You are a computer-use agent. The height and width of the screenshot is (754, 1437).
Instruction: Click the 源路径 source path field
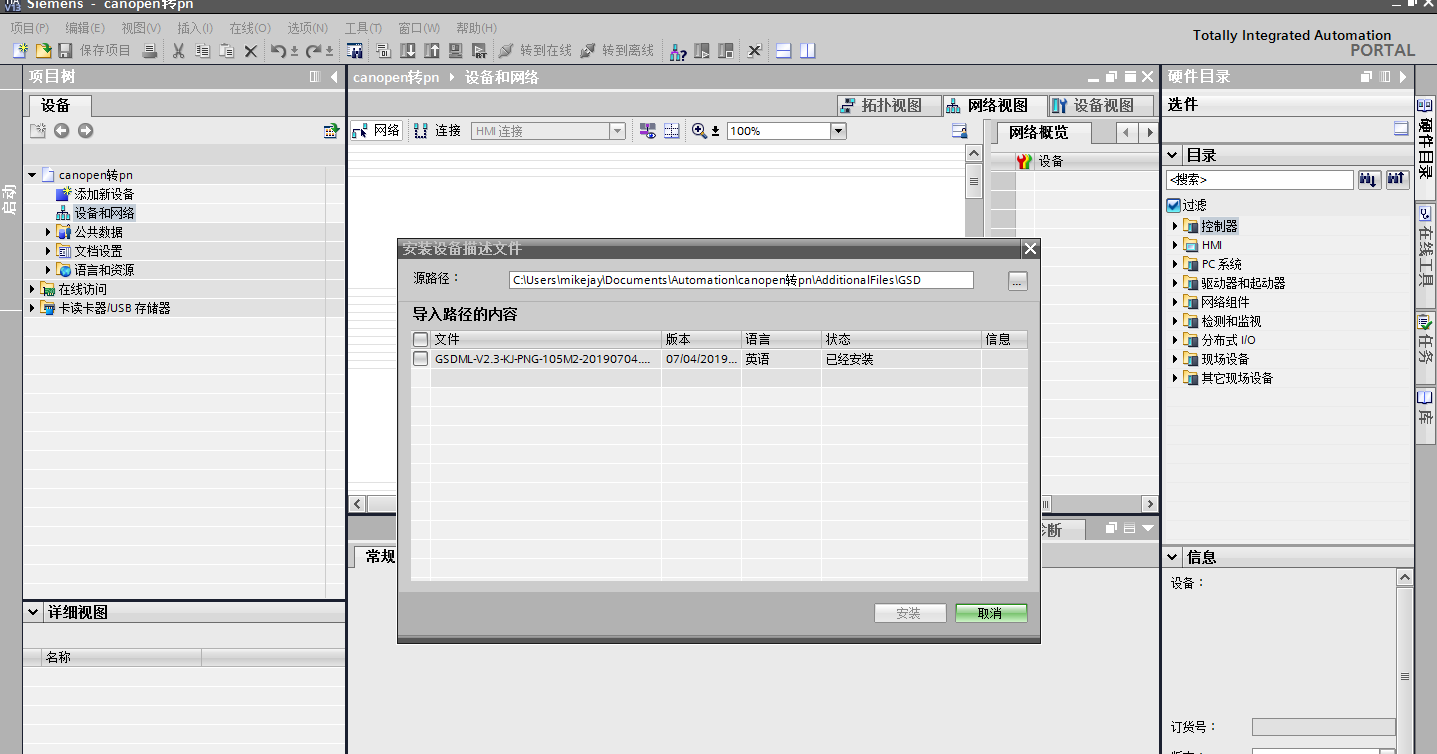click(741, 280)
